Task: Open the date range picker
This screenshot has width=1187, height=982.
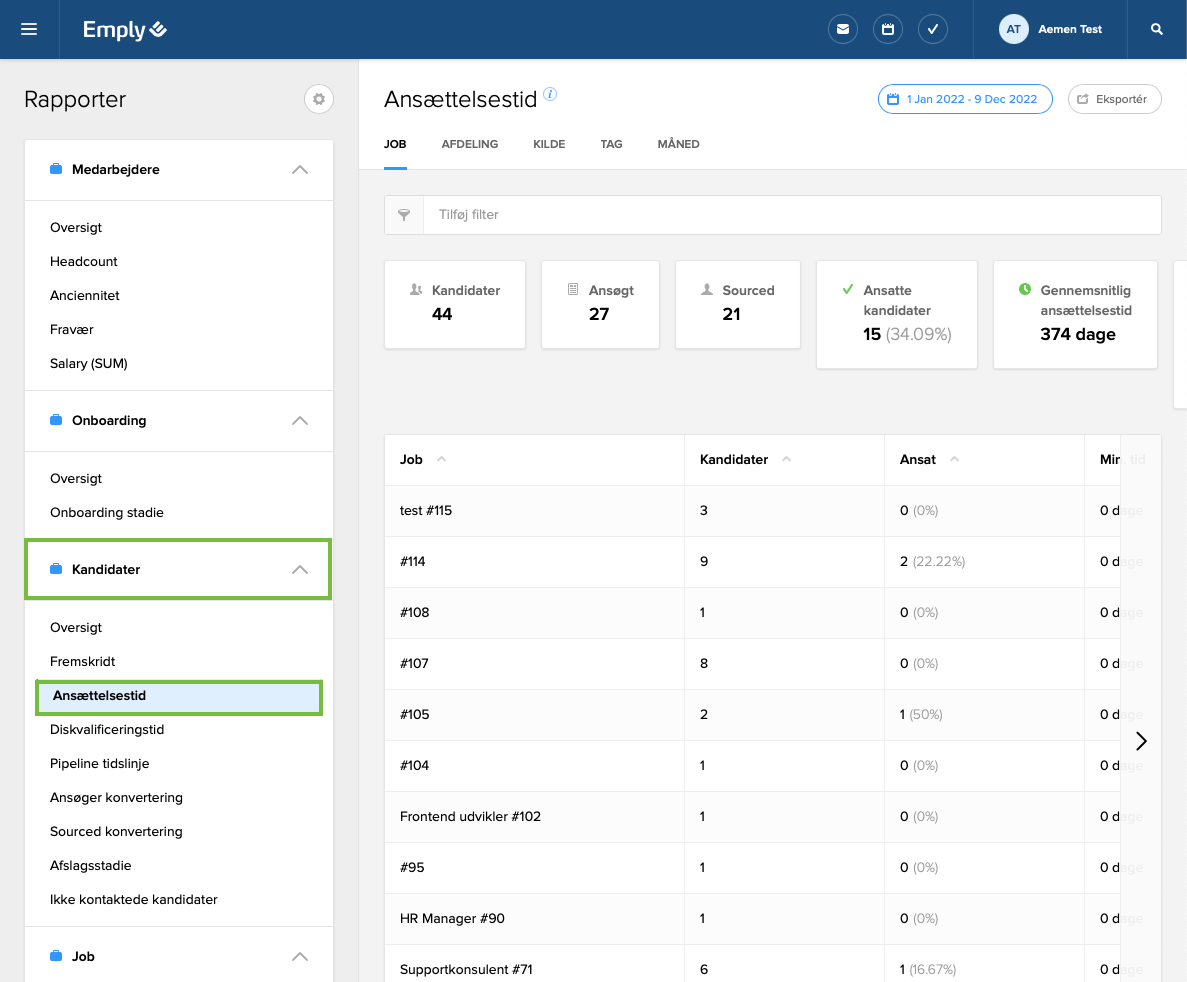Action: coord(964,99)
